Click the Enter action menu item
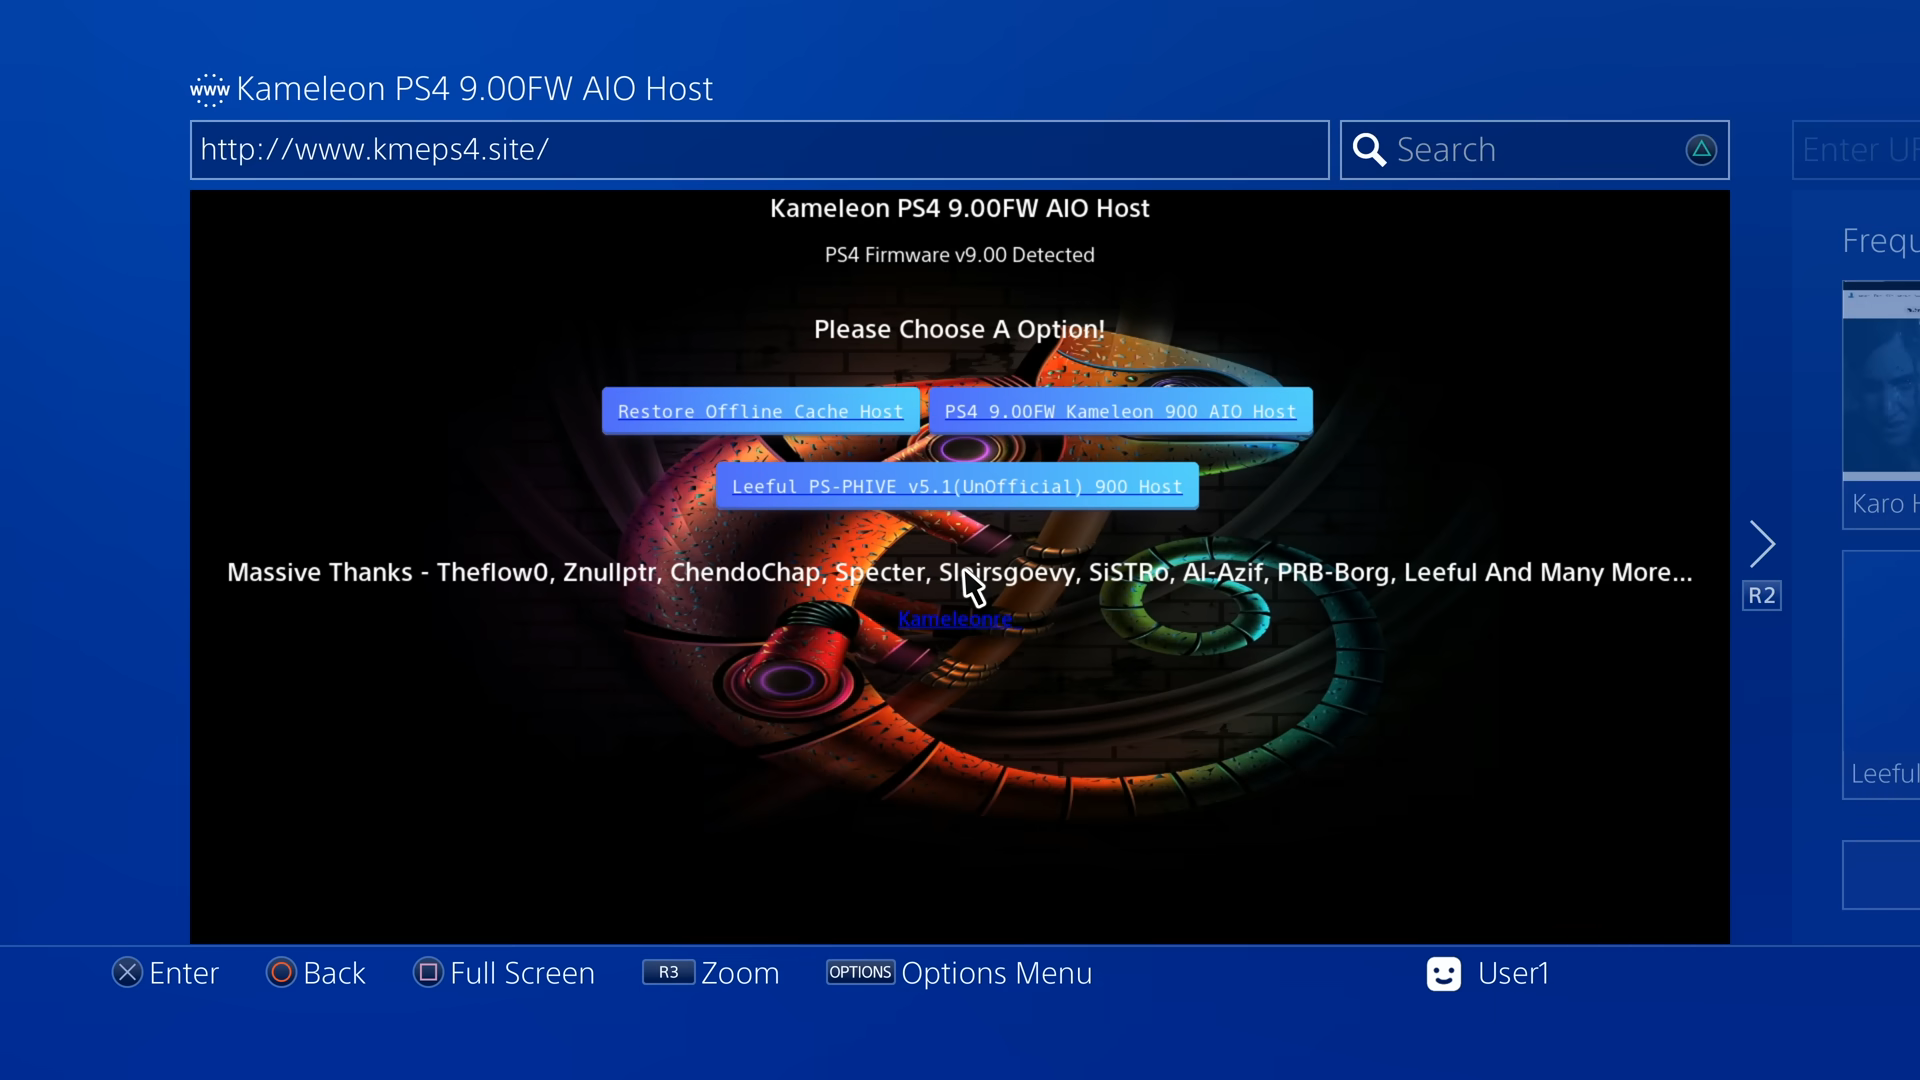1920x1080 pixels. [x=166, y=973]
